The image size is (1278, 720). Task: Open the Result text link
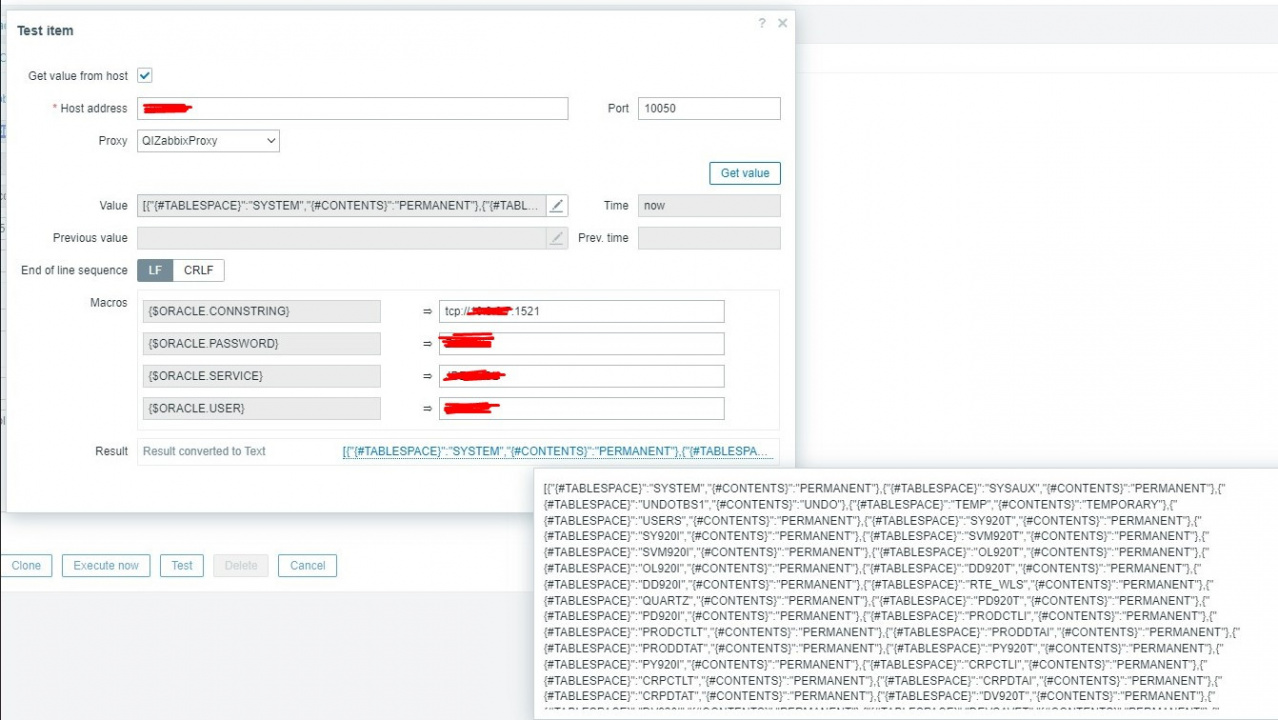pos(557,451)
